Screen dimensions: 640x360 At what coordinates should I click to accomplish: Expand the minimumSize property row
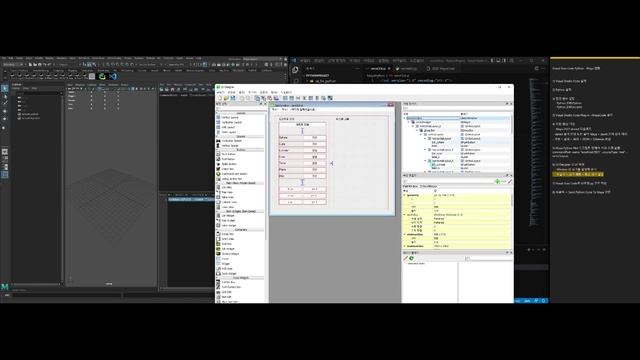pos(404,234)
